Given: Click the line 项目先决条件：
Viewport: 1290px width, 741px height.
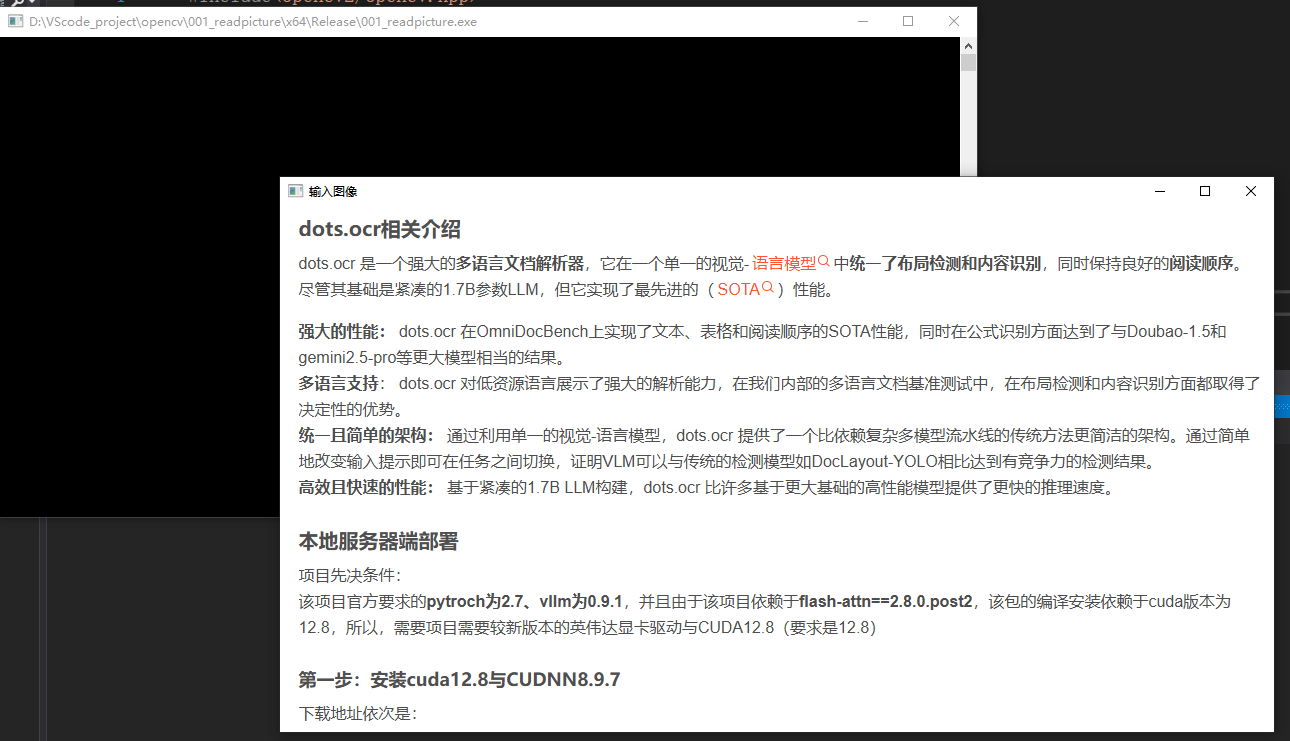Looking at the screenshot, I should point(349,576).
